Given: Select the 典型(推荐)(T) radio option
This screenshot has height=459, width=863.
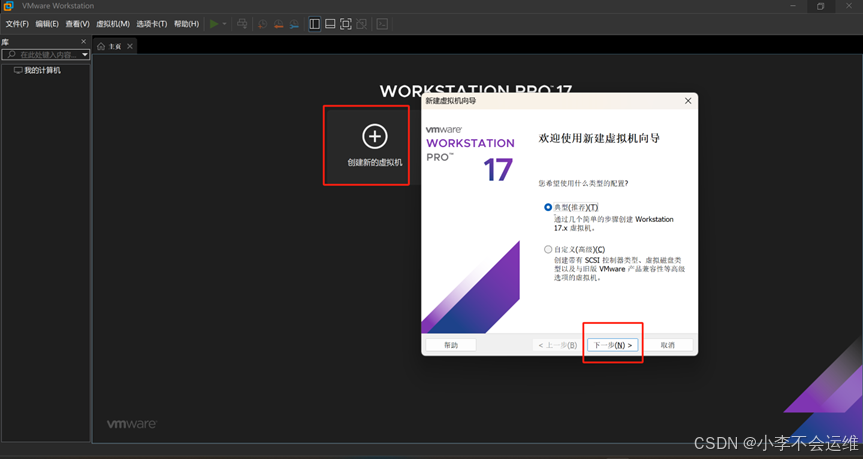Looking at the screenshot, I should pos(548,207).
